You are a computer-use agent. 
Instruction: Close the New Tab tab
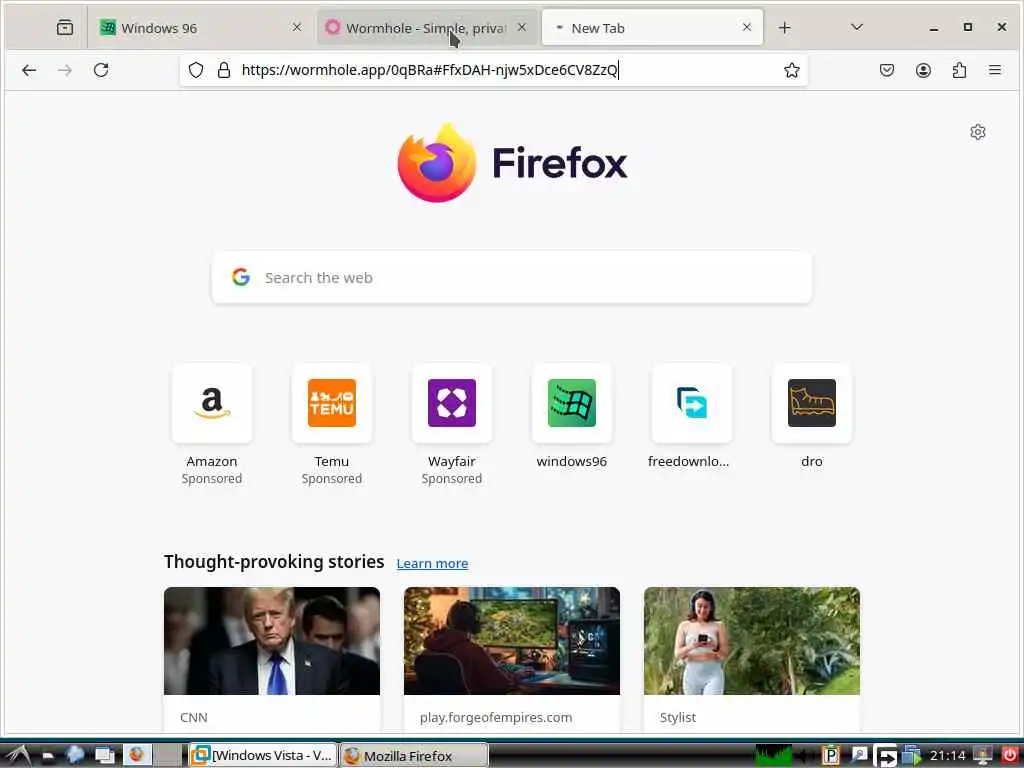tap(746, 27)
